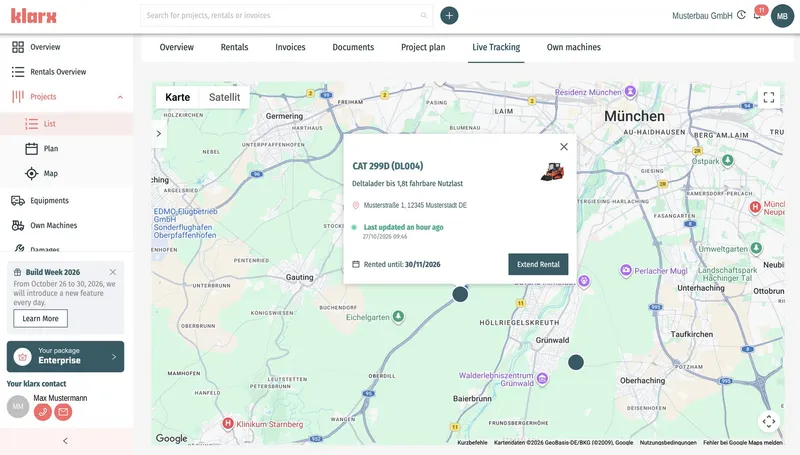The width and height of the screenshot is (800, 455).
Task: Open Your package Enterprise card
Action: (x=65, y=357)
